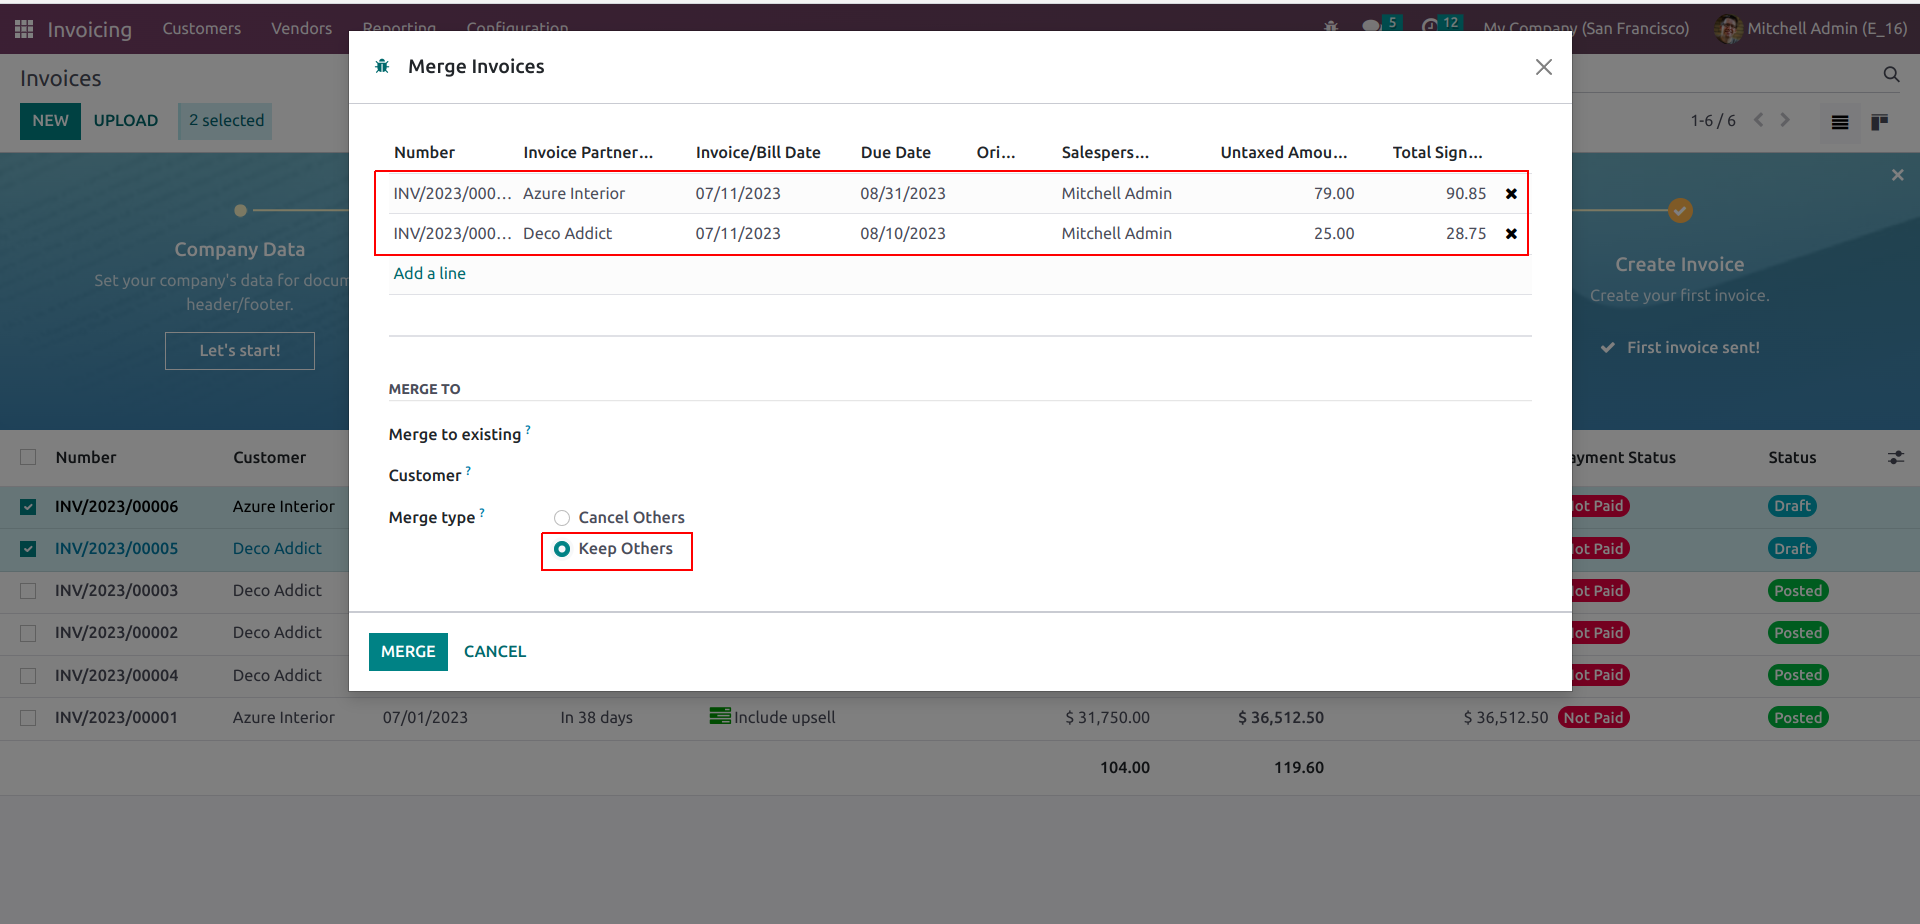Show help tooltip for Merge type
The height and width of the screenshot is (924, 1920).
point(482,512)
